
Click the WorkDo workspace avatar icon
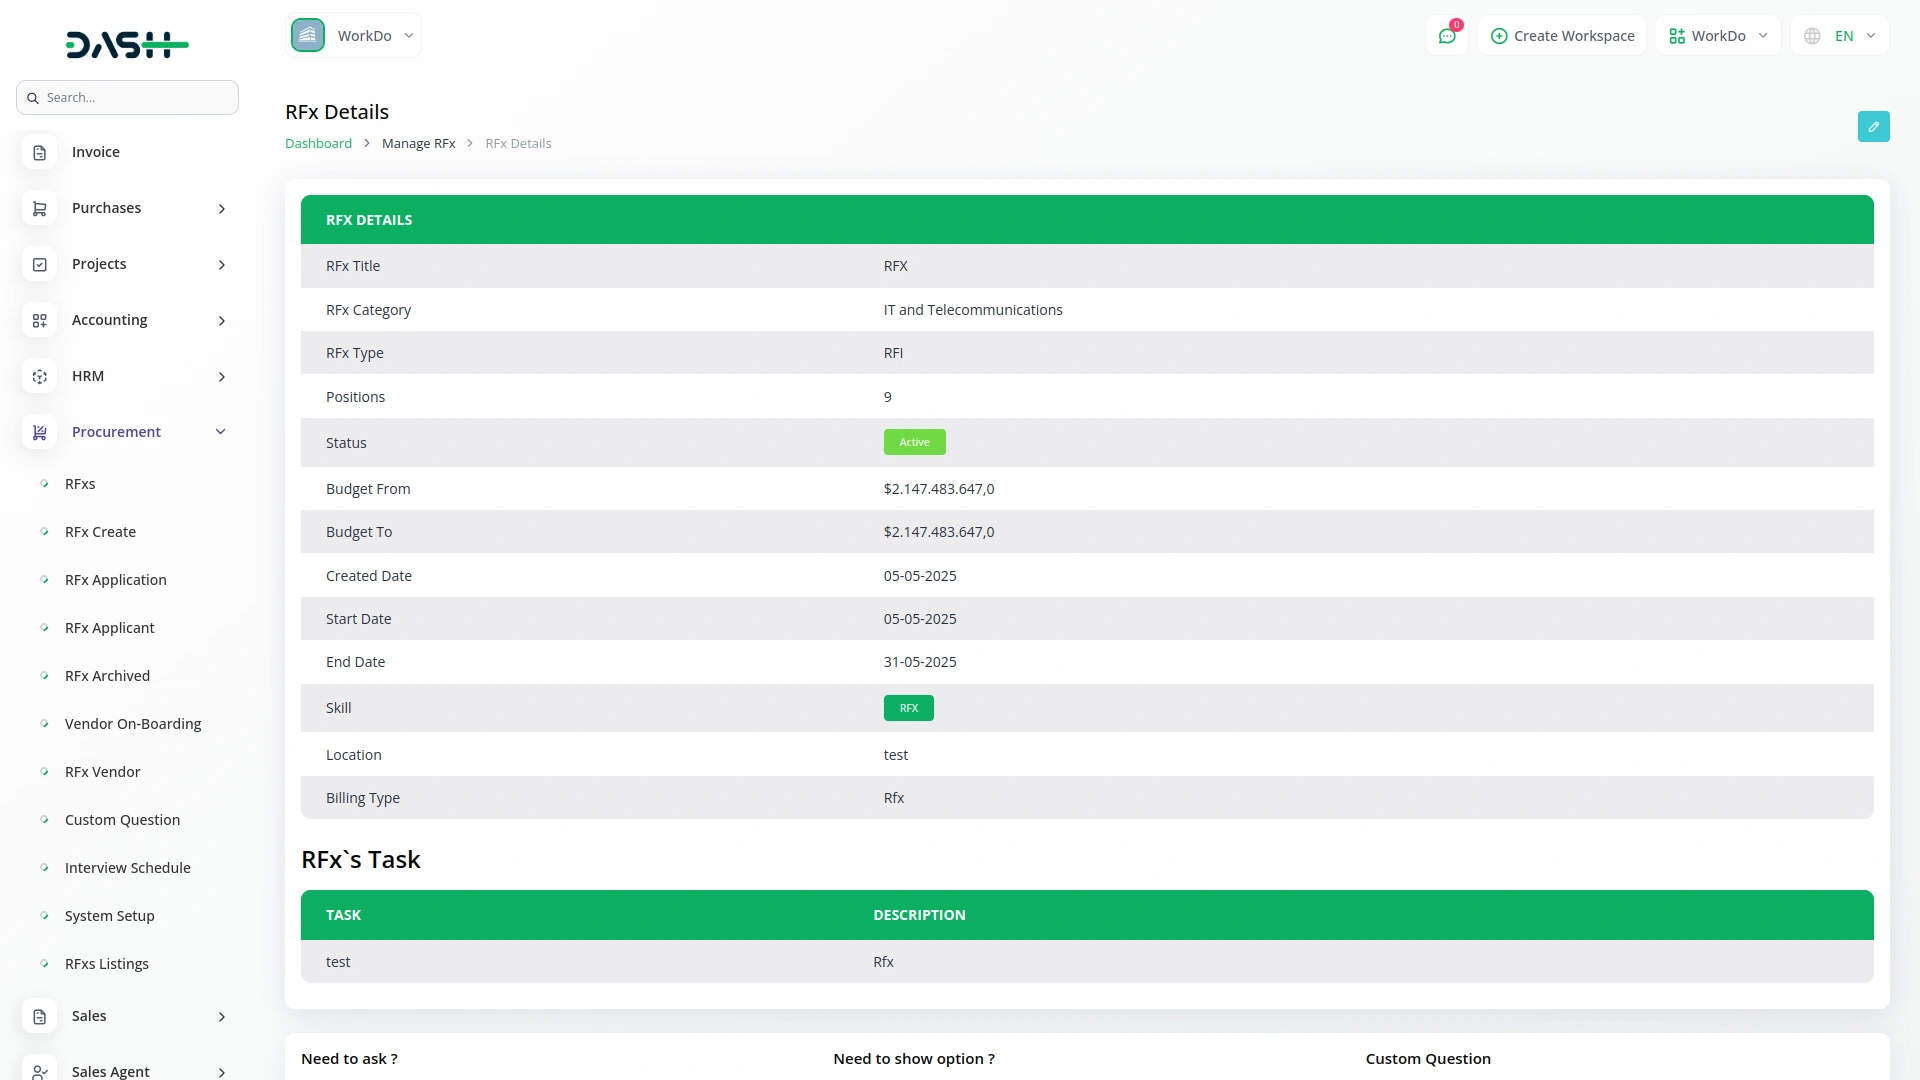tap(308, 36)
